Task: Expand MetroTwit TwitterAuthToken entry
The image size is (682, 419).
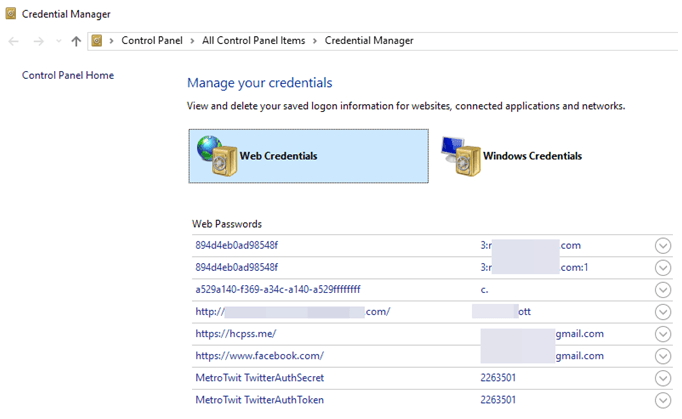Action: 662,400
